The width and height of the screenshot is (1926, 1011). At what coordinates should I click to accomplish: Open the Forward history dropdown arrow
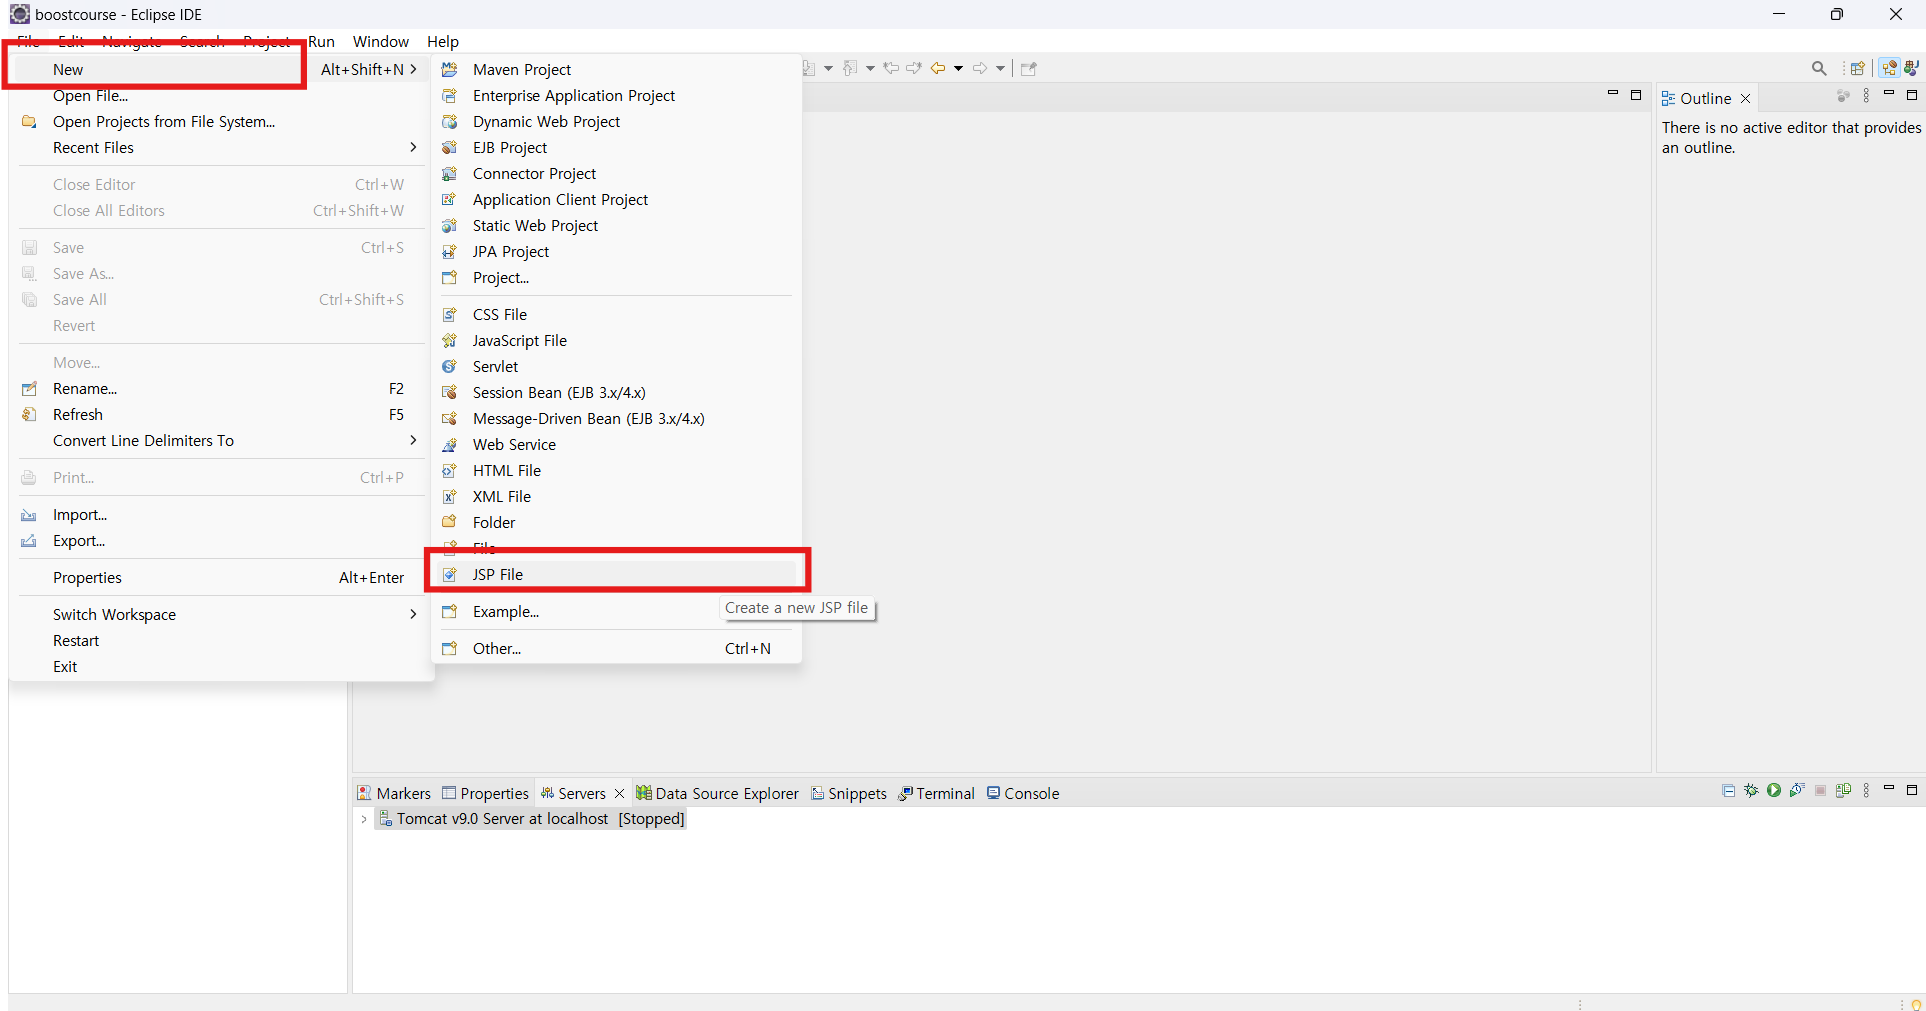pyautogui.click(x=1000, y=68)
